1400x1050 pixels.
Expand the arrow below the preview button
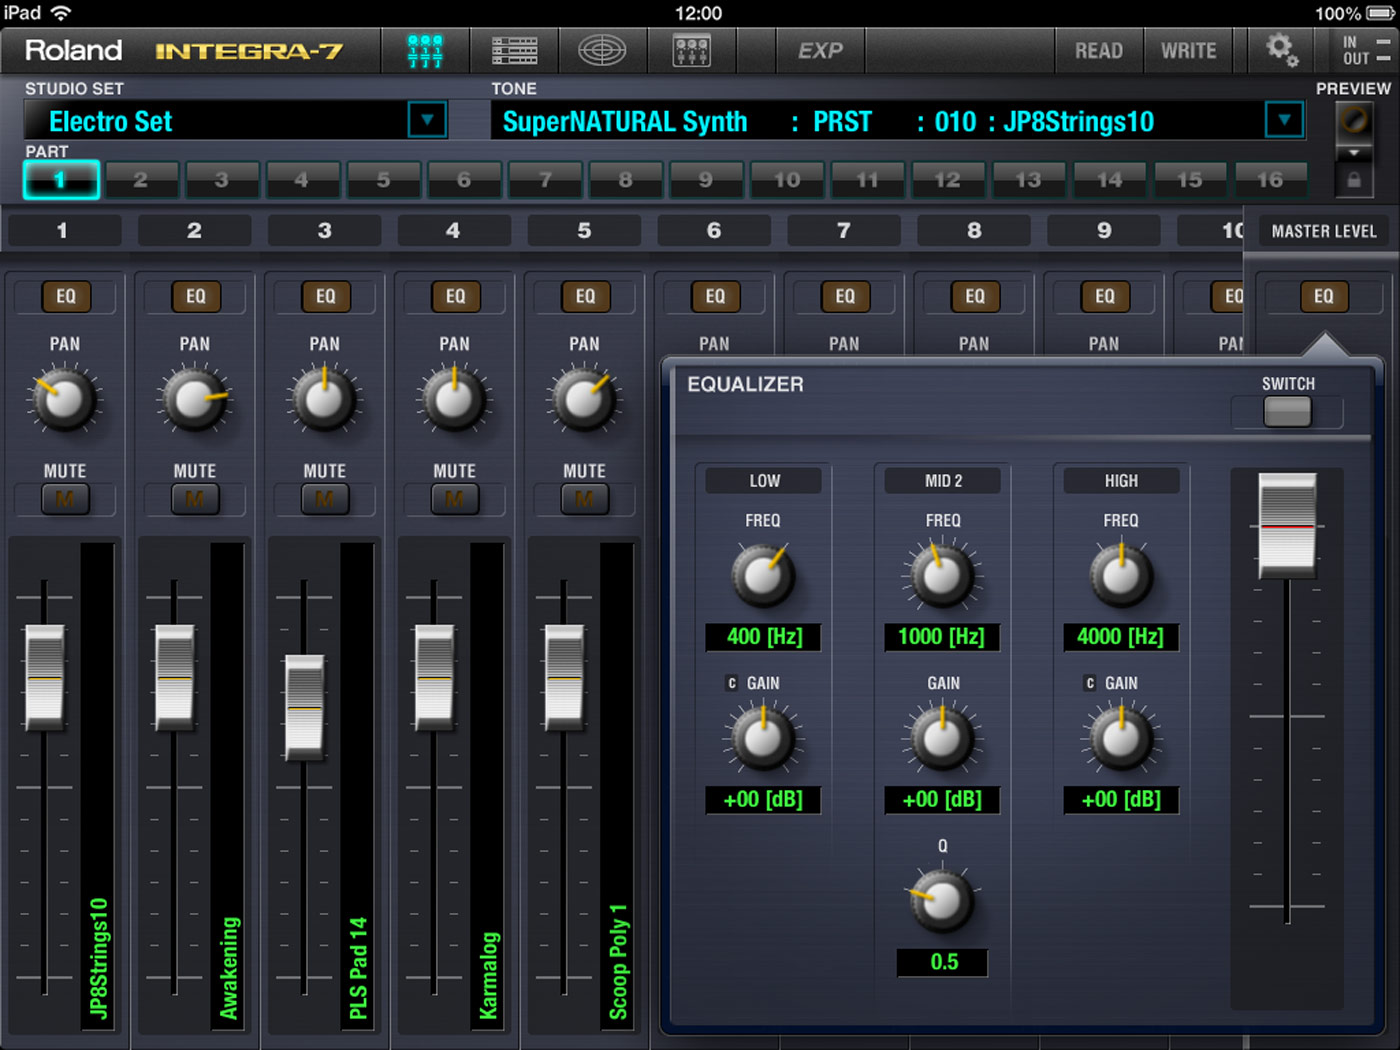[1353, 153]
